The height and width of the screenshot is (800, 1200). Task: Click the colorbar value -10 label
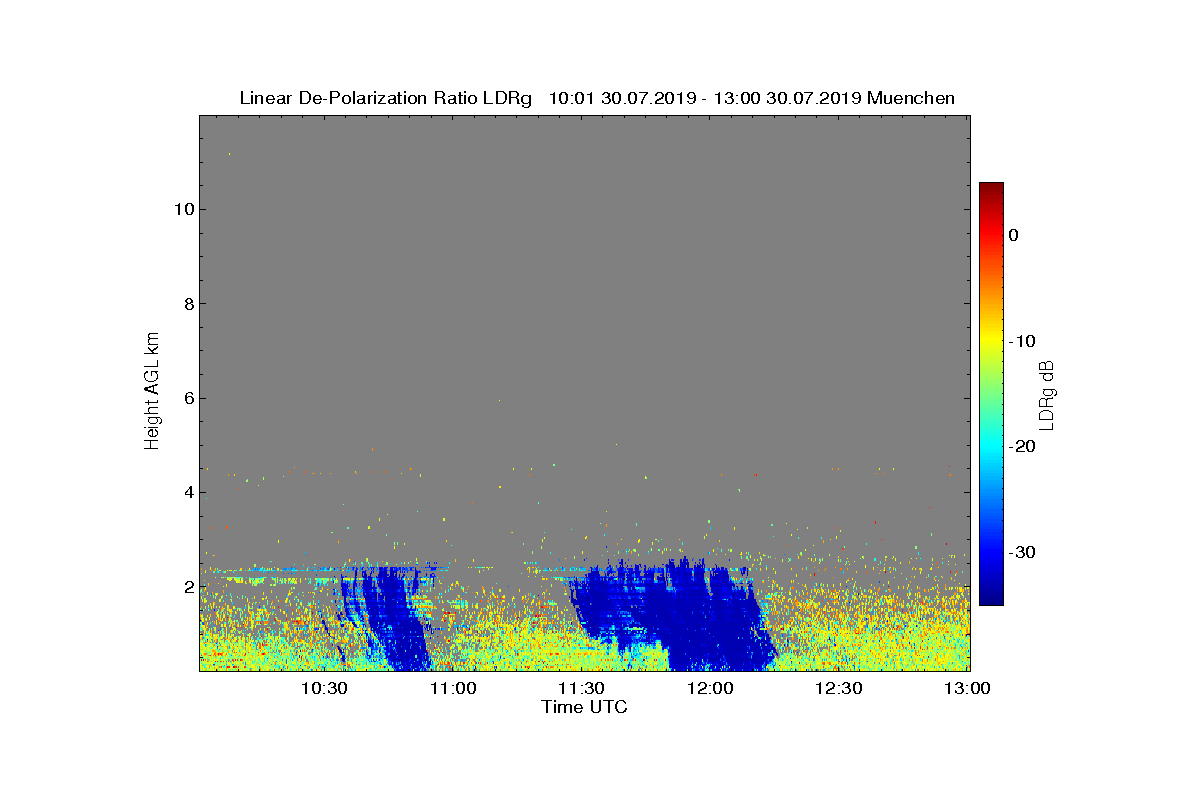1021,341
